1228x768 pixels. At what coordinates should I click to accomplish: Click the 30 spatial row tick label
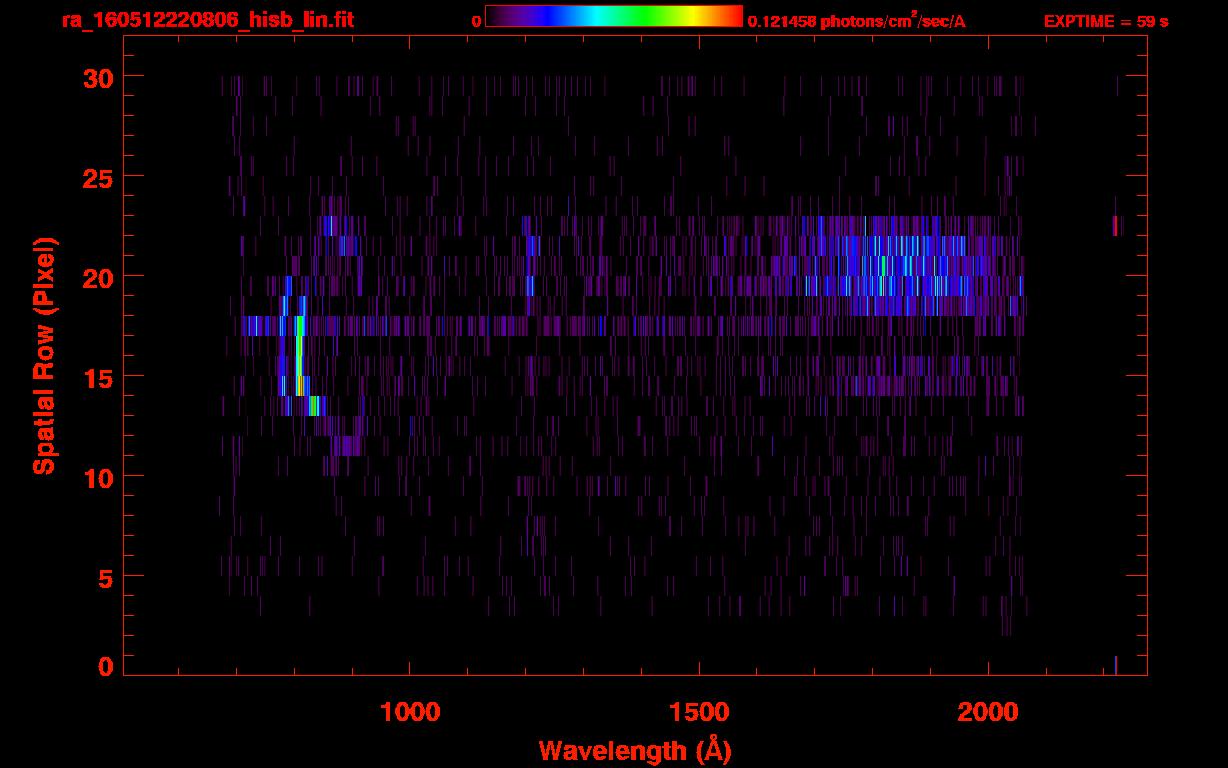(97, 77)
